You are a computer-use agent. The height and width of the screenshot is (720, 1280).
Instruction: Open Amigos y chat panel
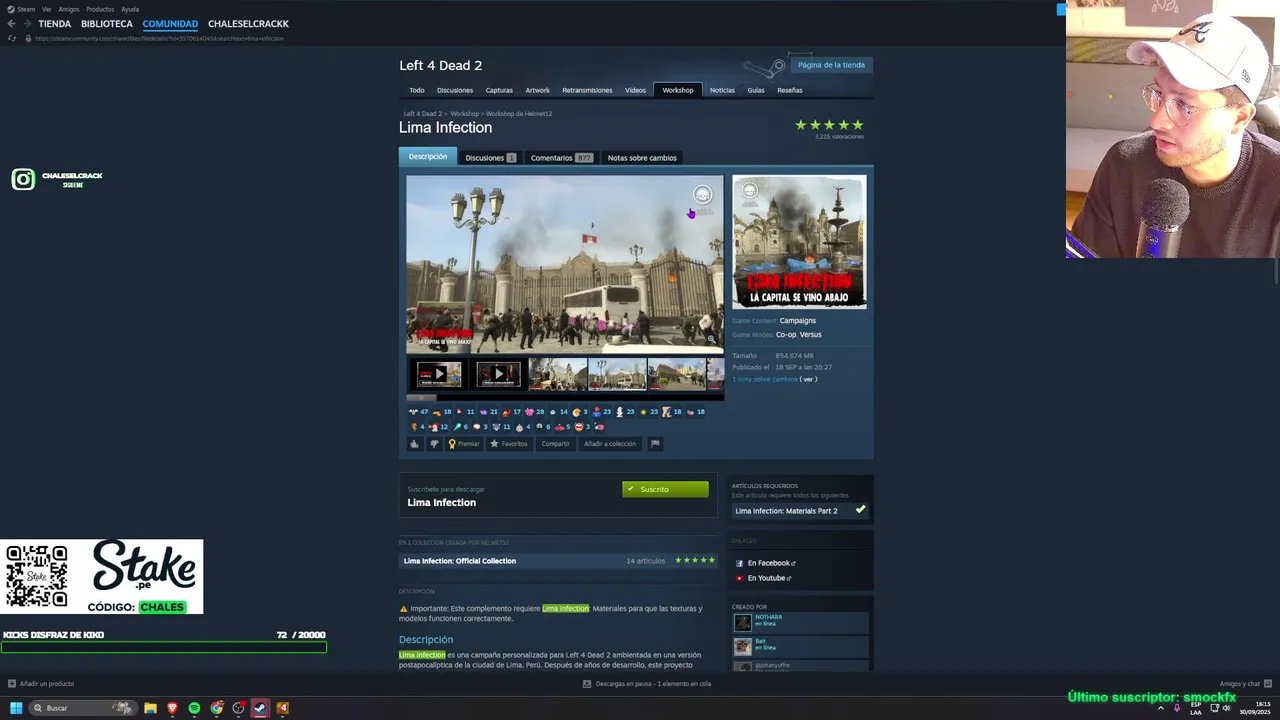click(x=1244, y=684)
